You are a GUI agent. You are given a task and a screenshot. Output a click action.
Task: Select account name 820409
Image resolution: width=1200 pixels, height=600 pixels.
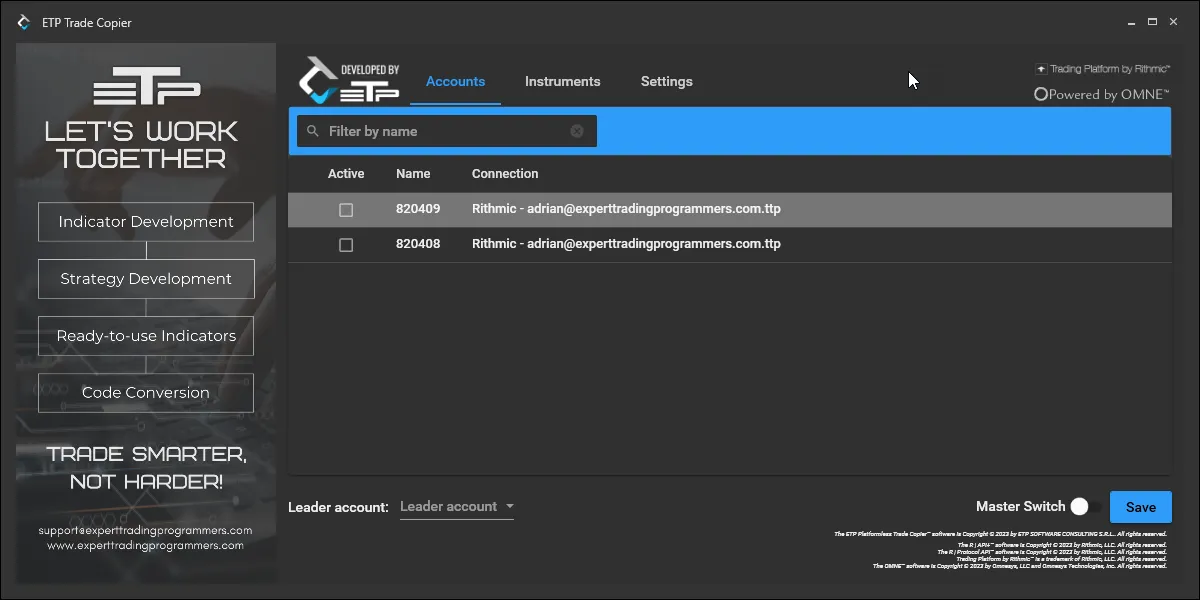pos(418,210)
